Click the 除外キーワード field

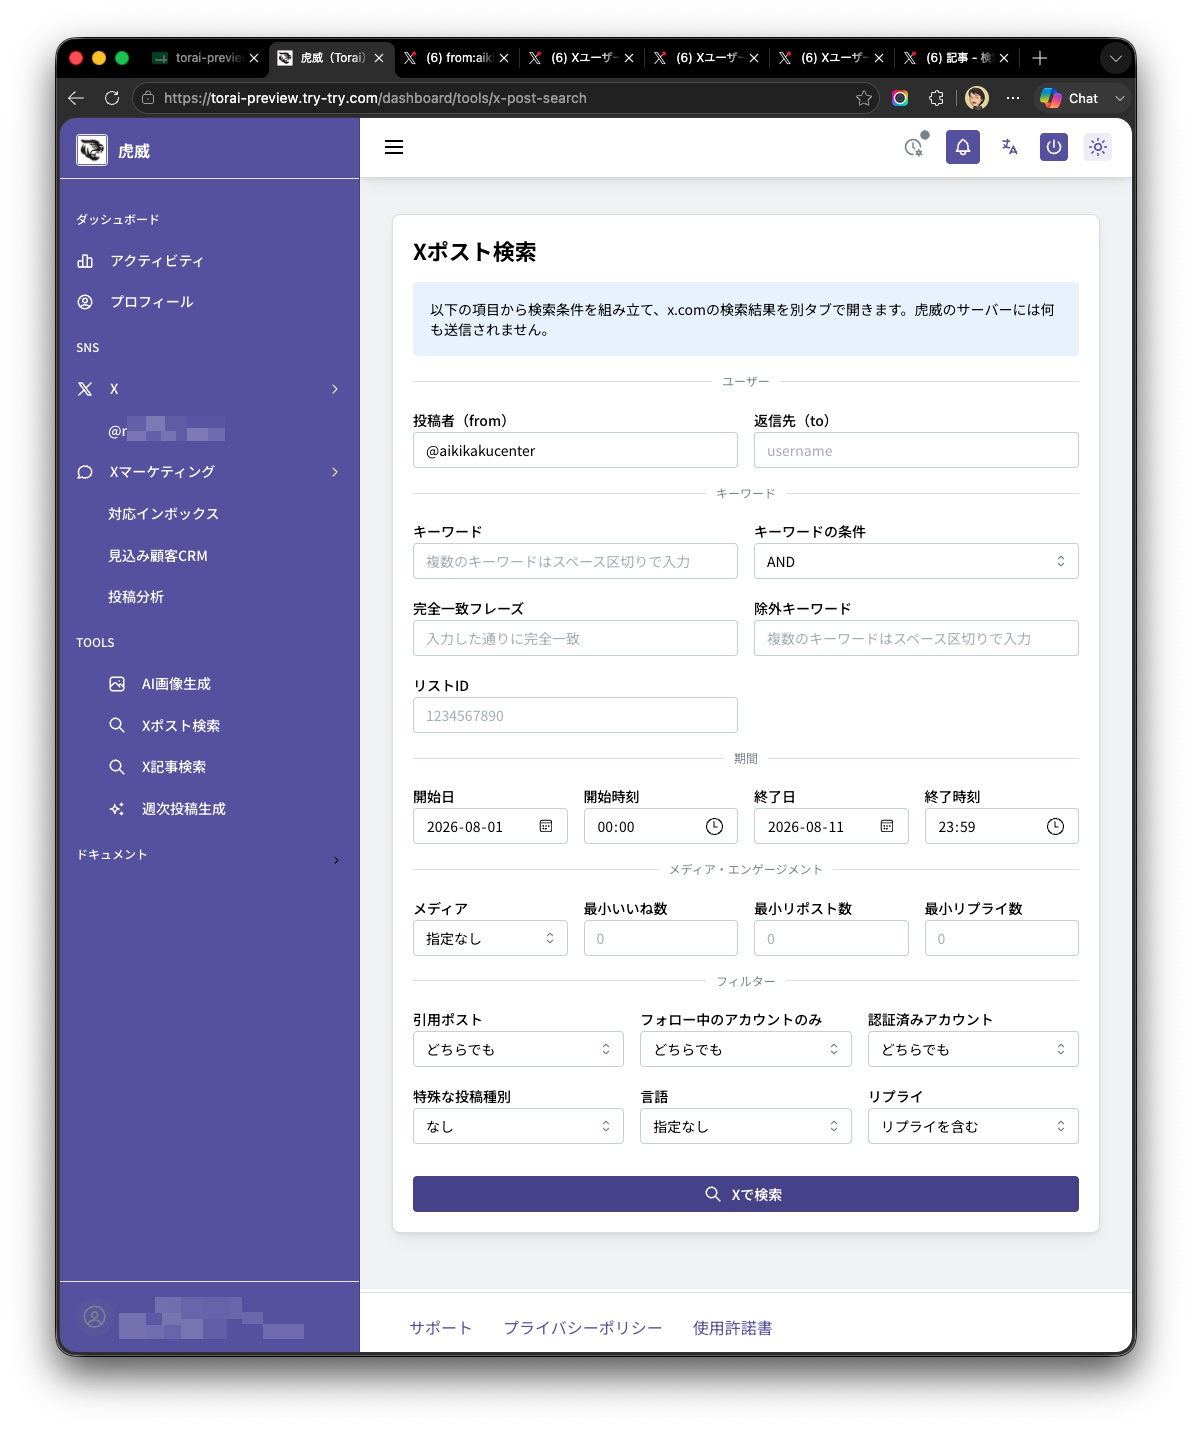(x=916, y=638)
